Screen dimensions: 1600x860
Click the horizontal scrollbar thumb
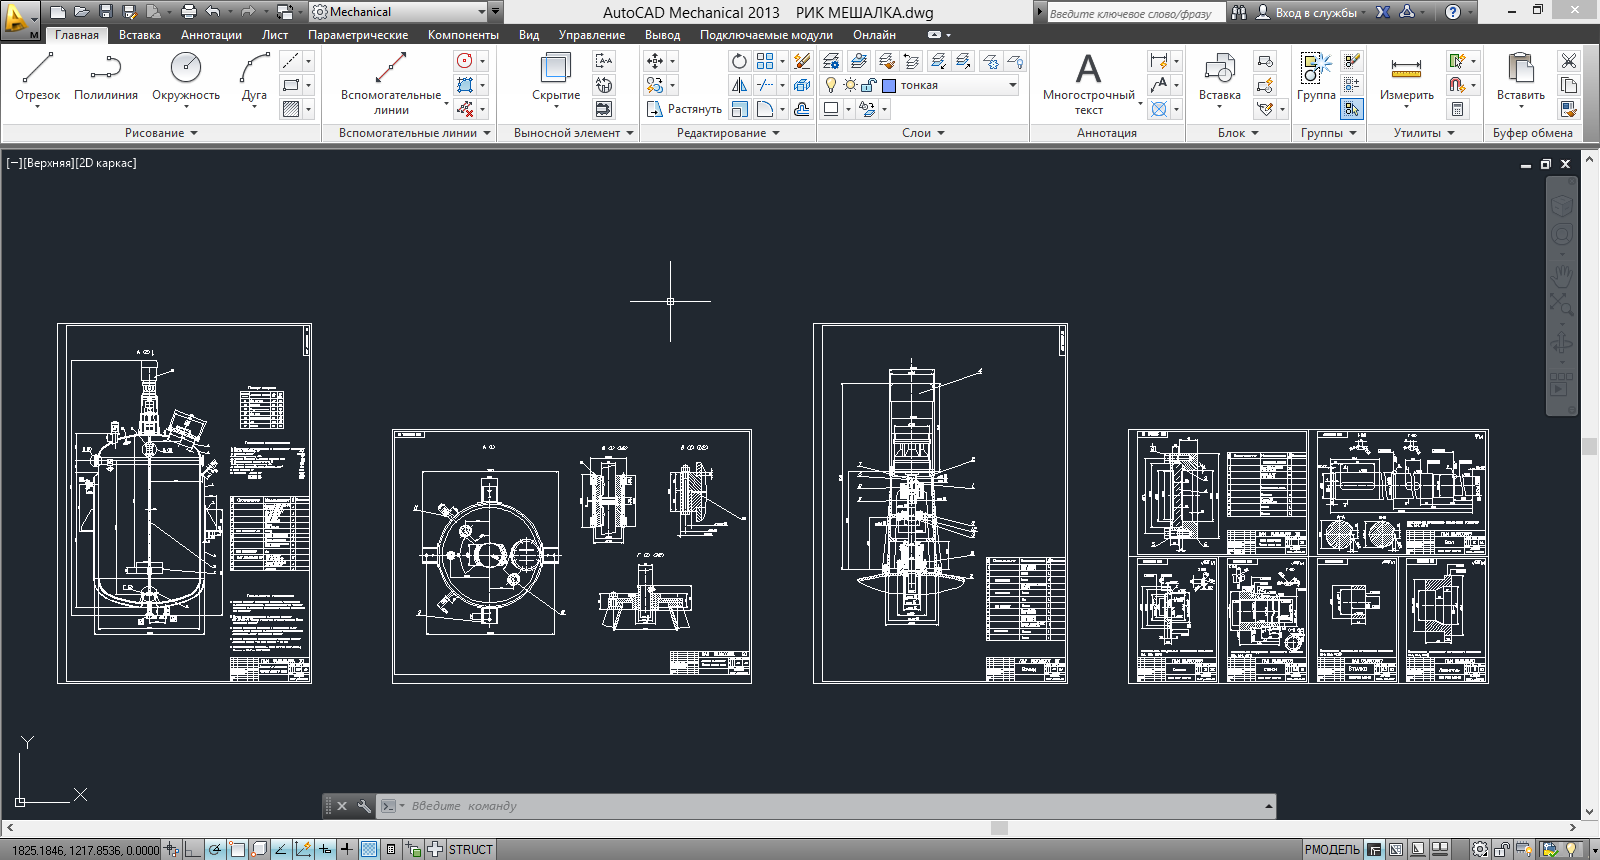(x=999, y=827)
